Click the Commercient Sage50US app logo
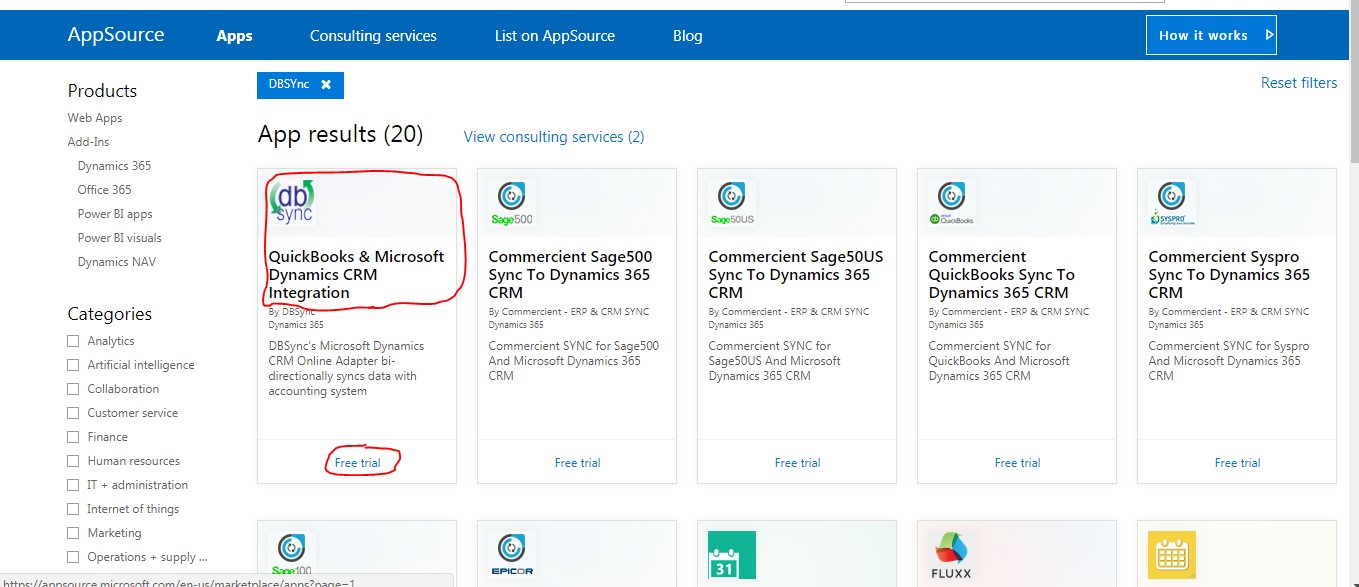The height and width of the screenshot is (587, 1359). pos(731,203)
